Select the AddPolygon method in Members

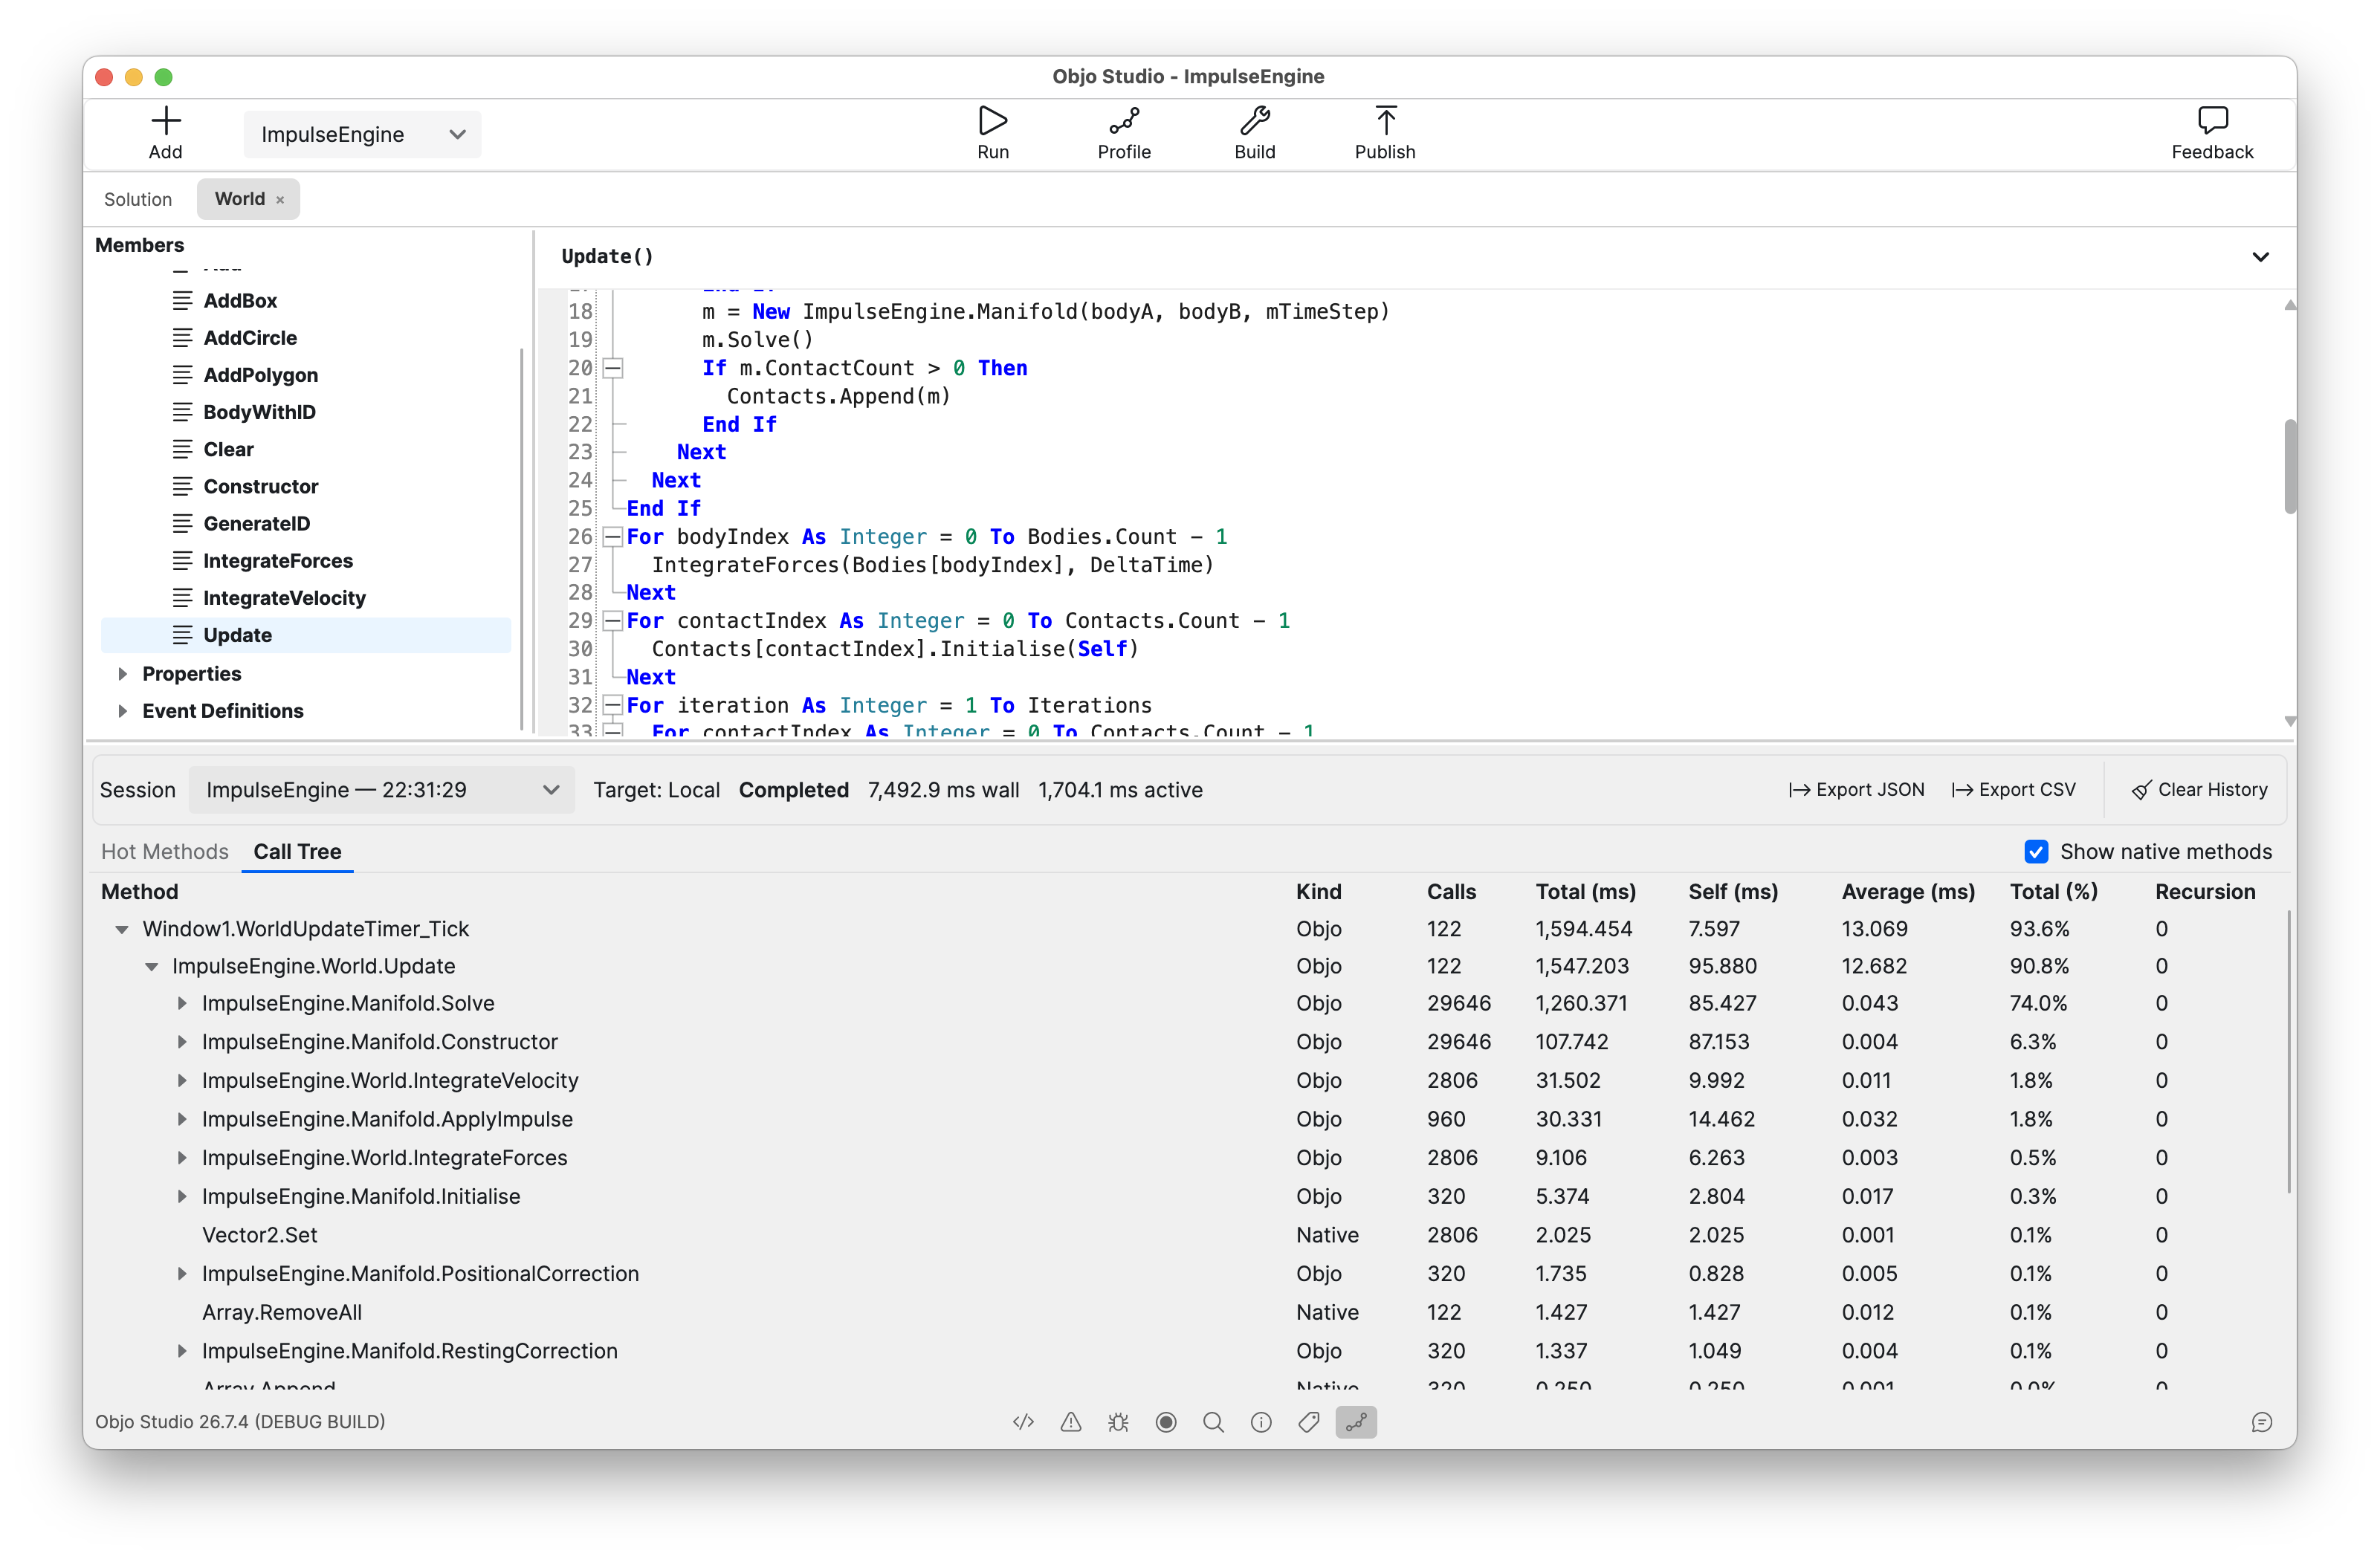(x=306, y=375)
